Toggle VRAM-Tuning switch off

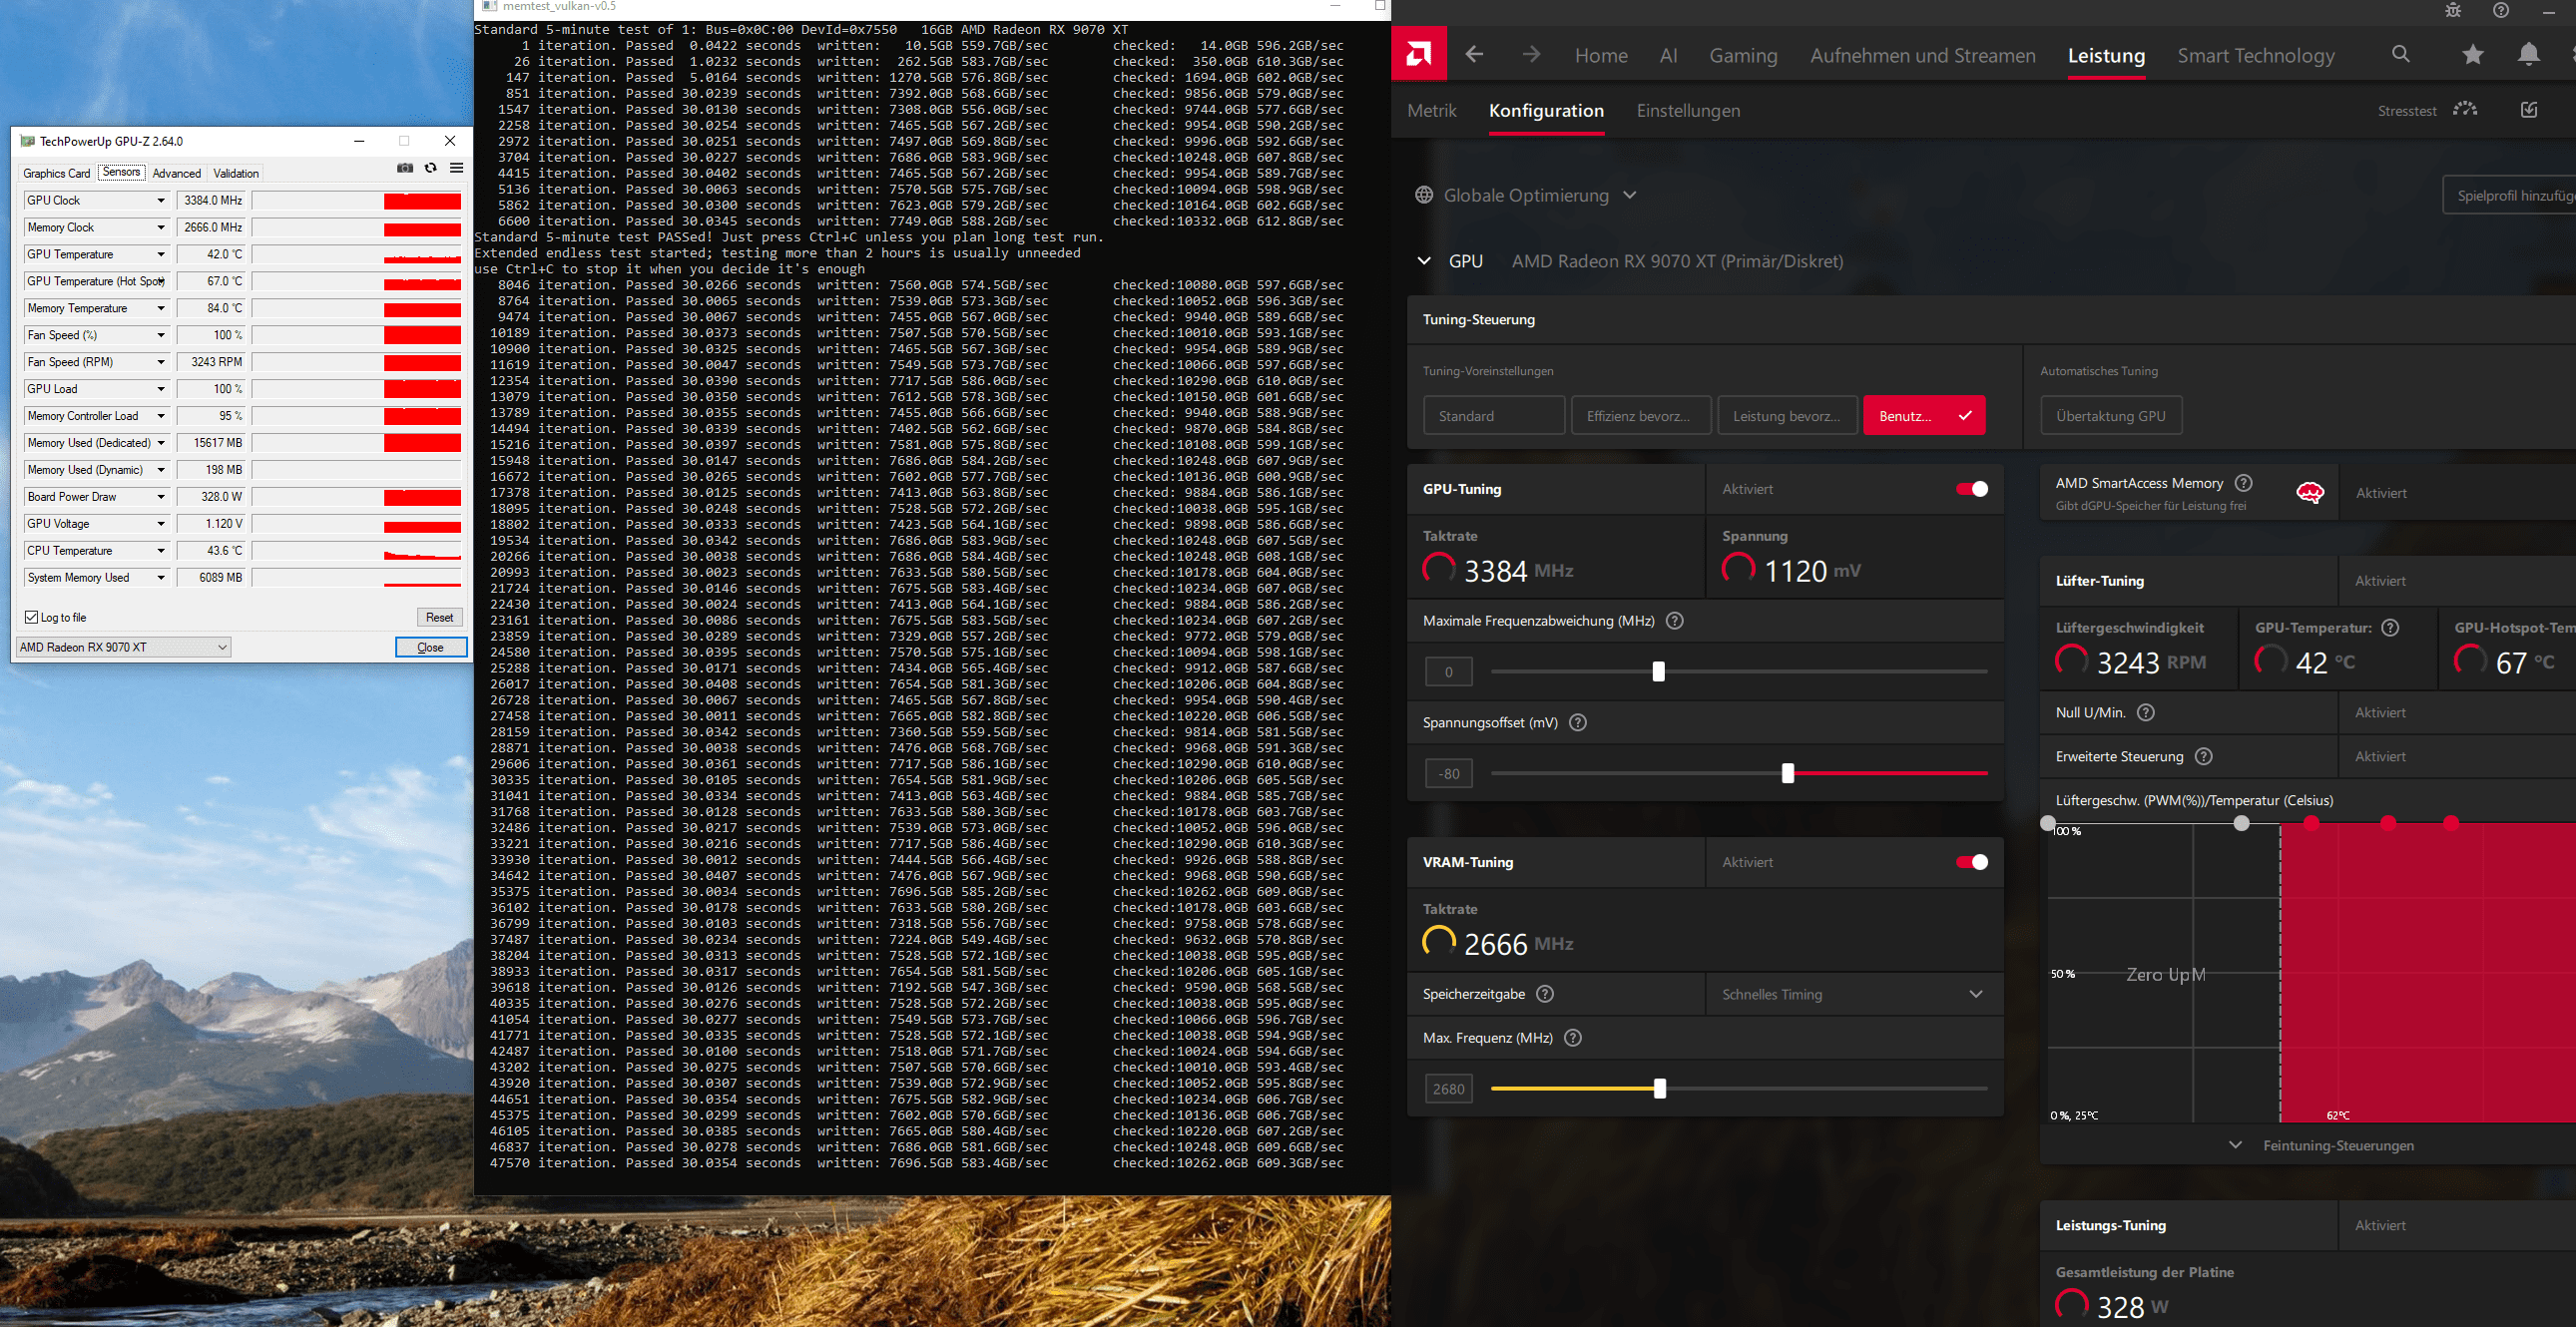tap(1972, 862)
